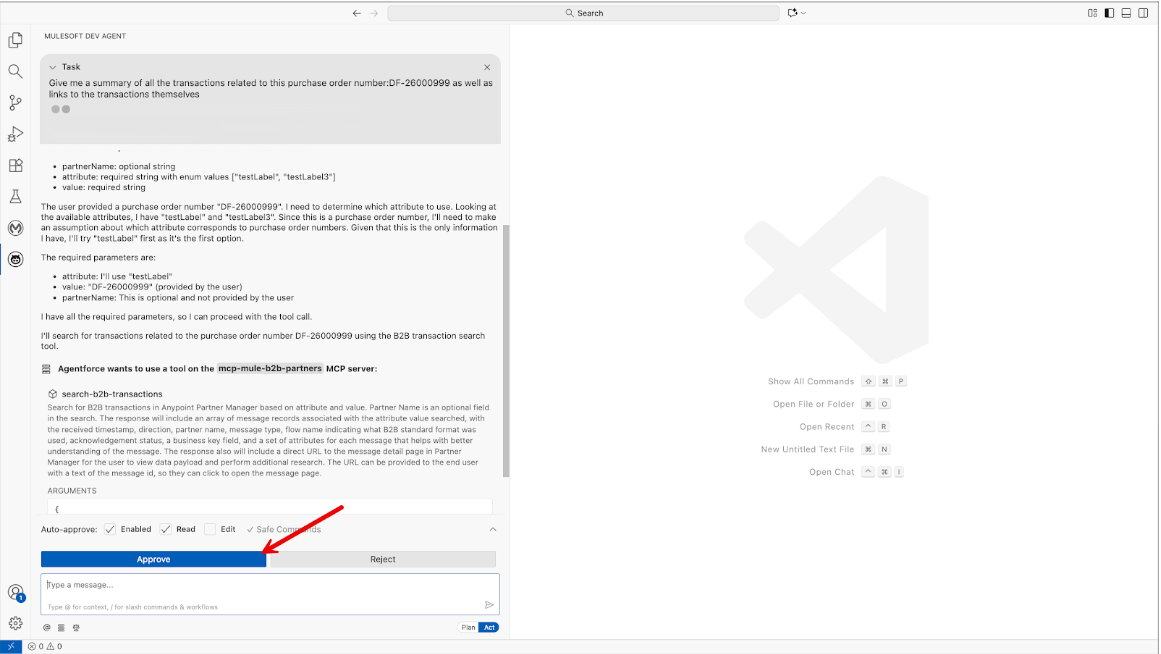
Task: Open the Extensions view
Action: 15,165
